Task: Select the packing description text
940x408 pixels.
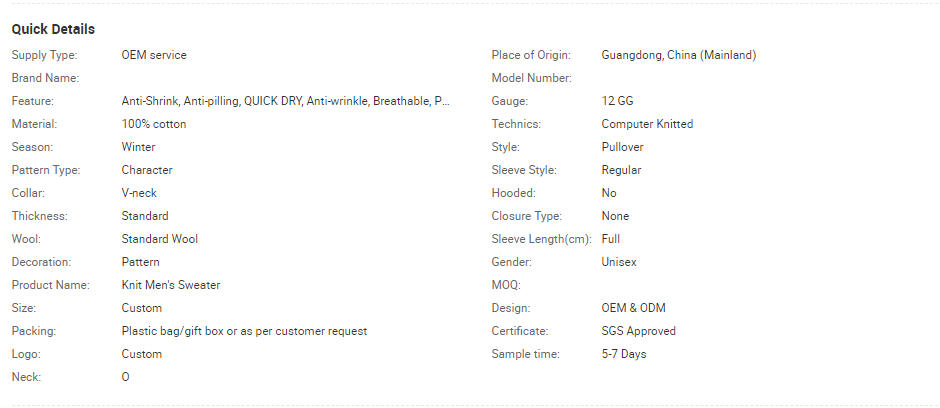Action: [x=244, y=331]
